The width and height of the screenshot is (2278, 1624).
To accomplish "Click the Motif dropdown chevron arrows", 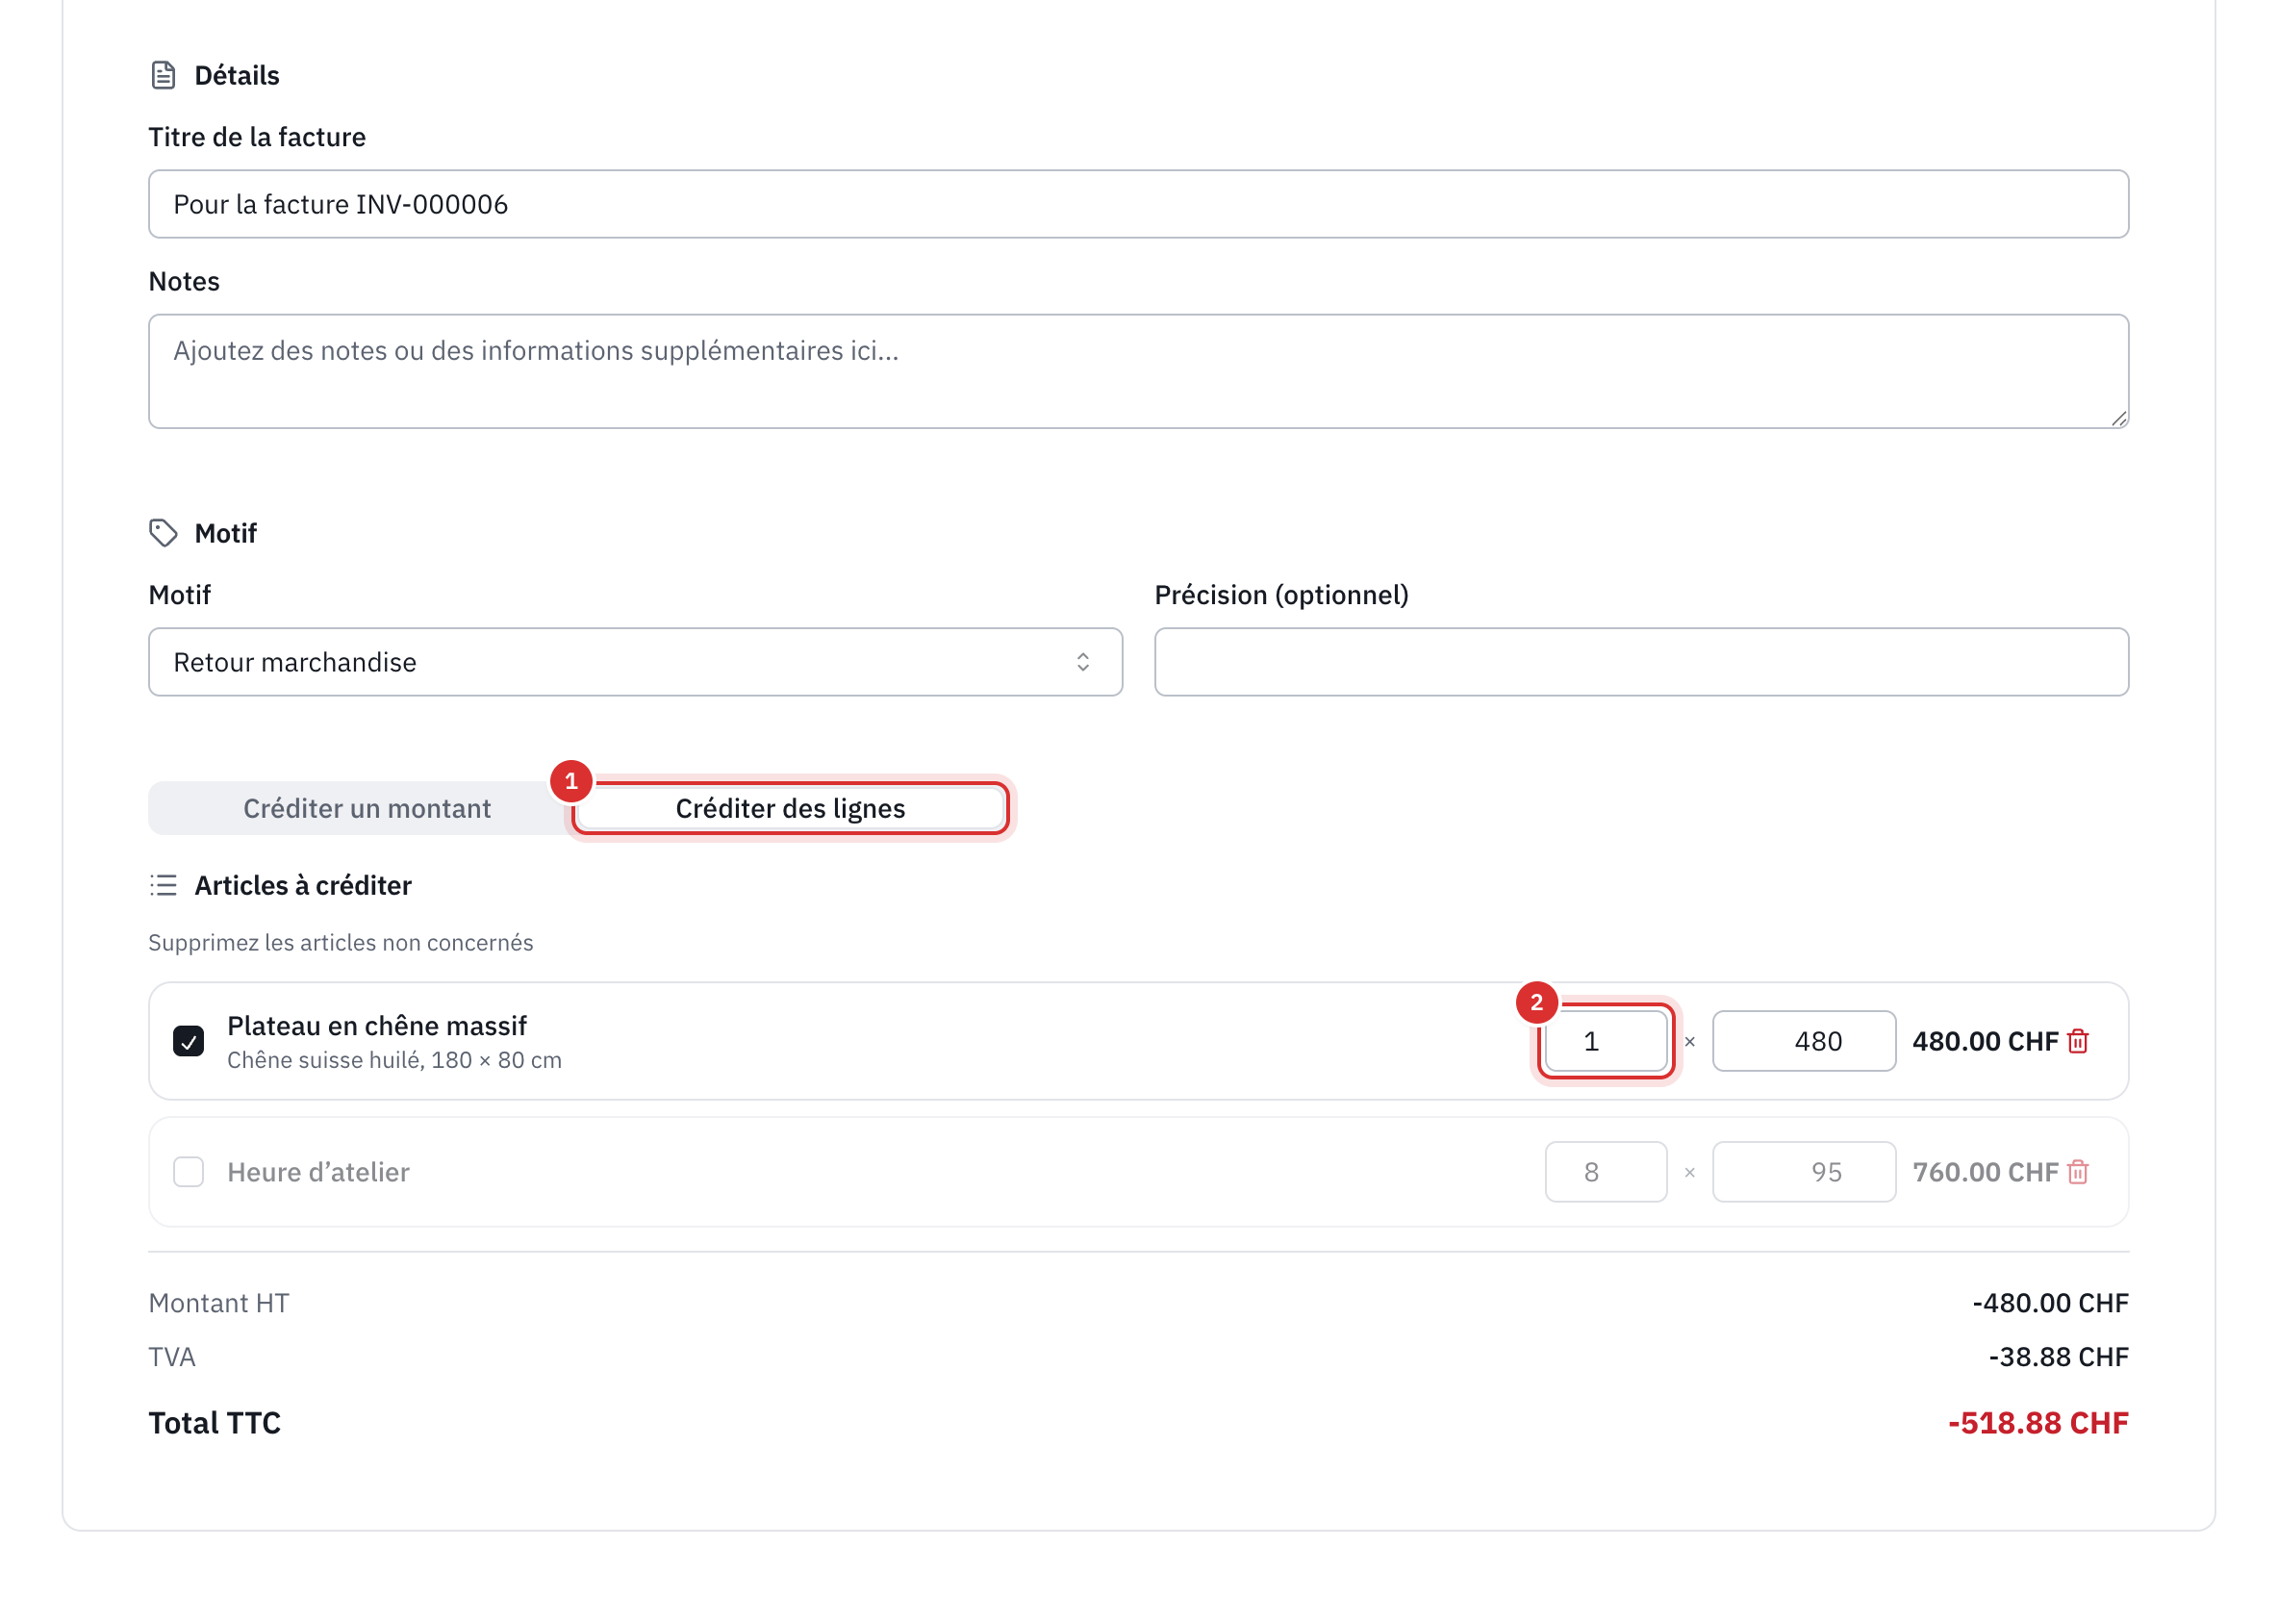I will (1083, 662).
